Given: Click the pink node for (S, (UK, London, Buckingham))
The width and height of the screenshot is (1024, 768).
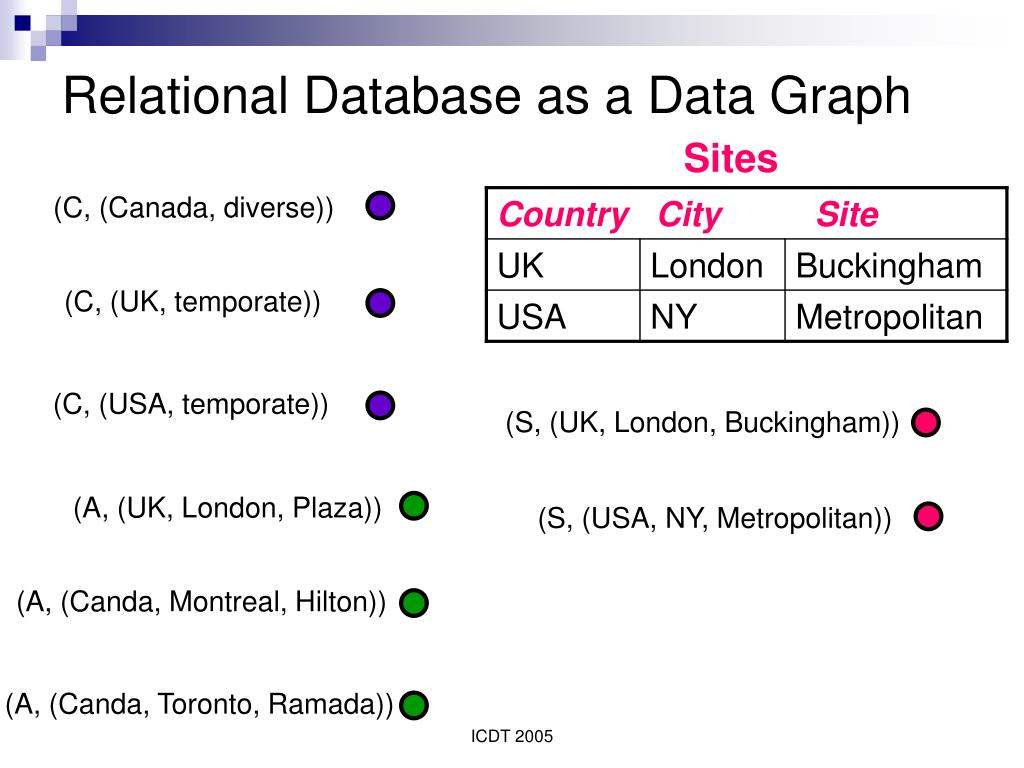Looking at the screenshot, I should click(x=926, y=422).
